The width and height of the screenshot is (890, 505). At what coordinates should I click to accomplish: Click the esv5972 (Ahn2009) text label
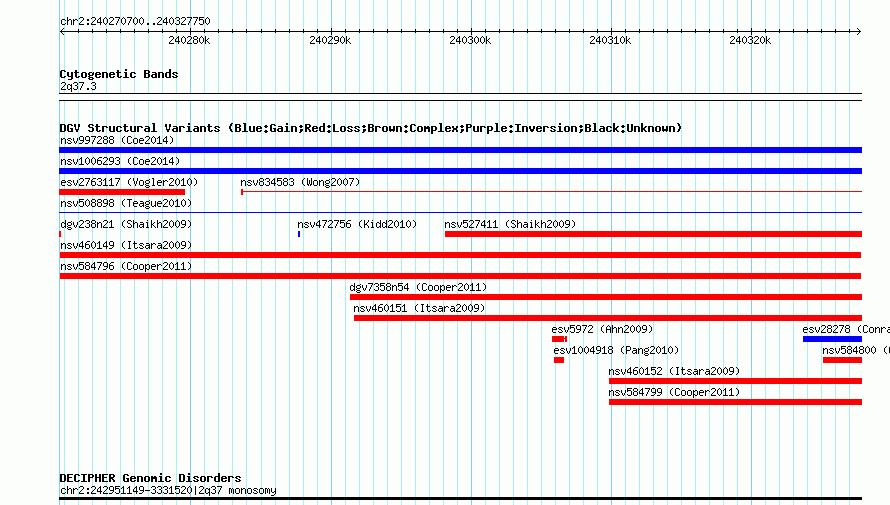click(x=602, y=329)
